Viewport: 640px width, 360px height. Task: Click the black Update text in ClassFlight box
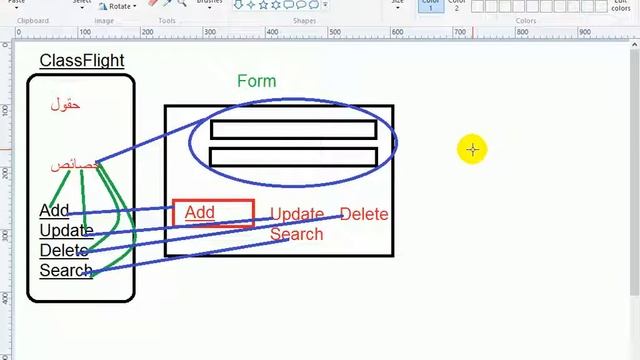click(x=67, y=231)
